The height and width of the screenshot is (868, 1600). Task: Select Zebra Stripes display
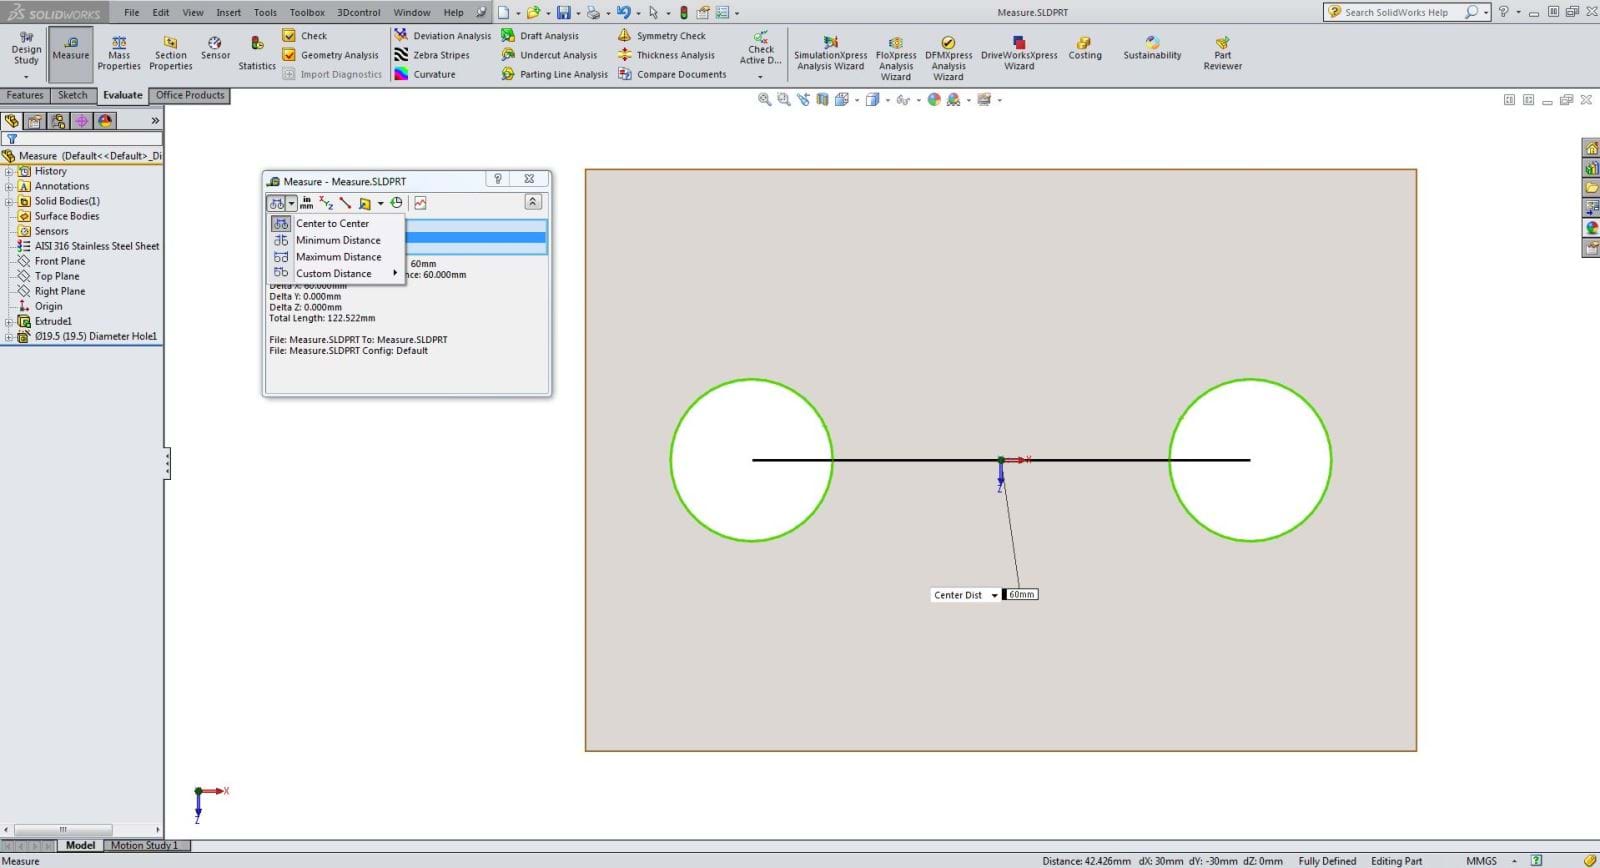pos(440,55)
